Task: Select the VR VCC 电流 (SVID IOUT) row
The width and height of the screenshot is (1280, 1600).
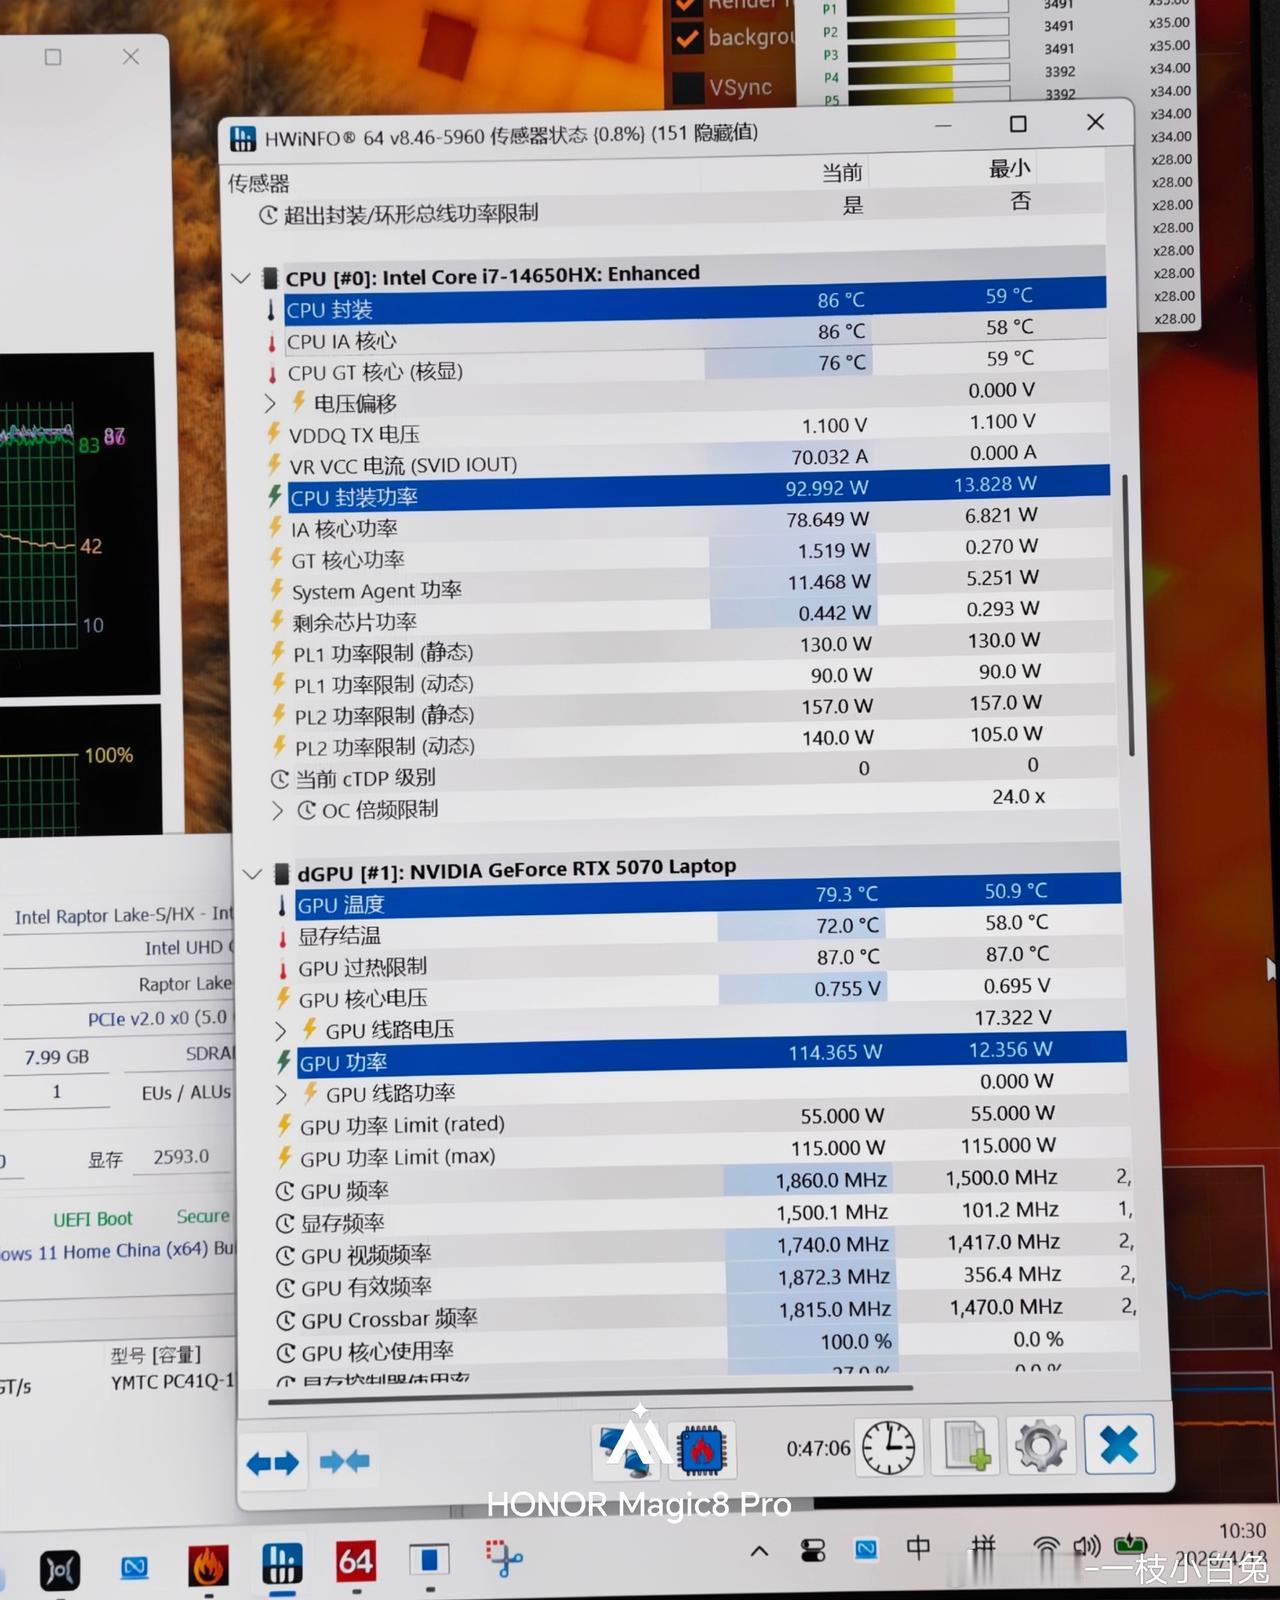Action: (687, 459)
